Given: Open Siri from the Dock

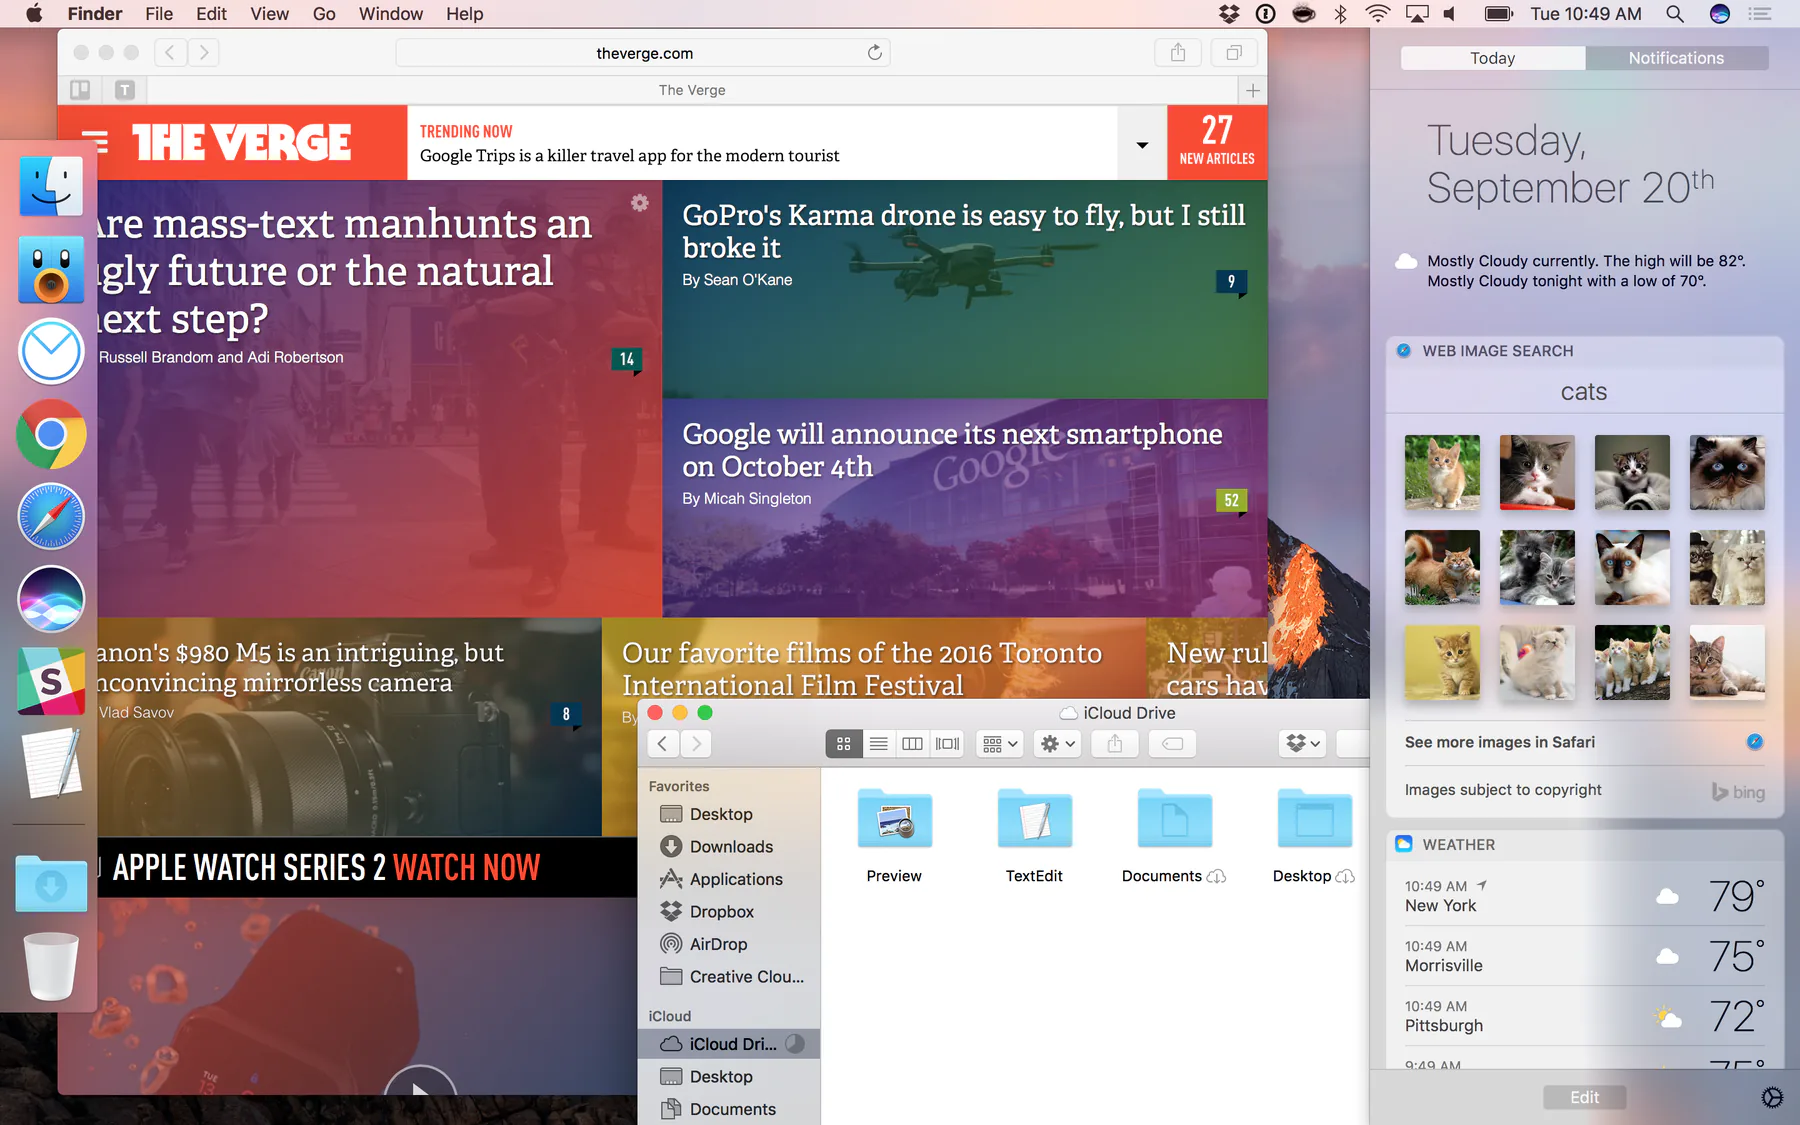Looking at the screenshot, I should pos(51,599).
